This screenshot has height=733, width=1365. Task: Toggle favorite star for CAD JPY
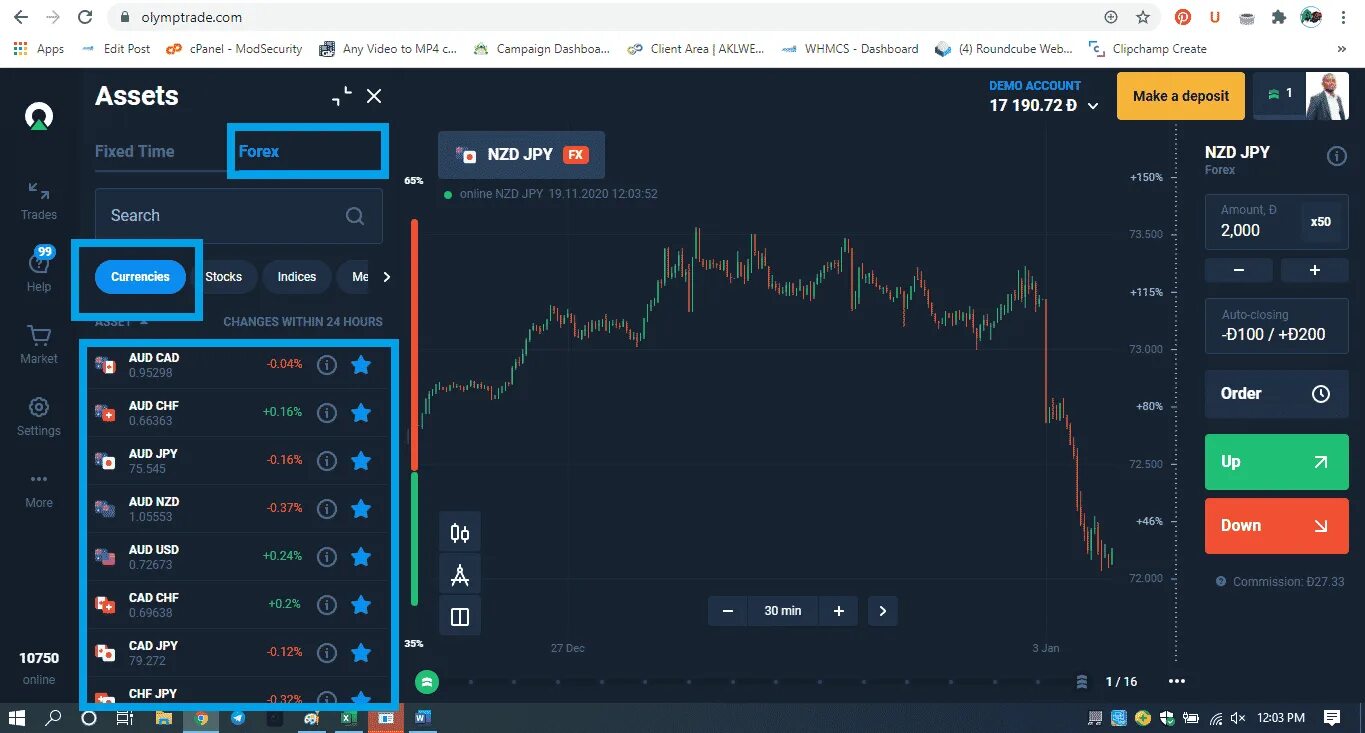click(361, 653)
